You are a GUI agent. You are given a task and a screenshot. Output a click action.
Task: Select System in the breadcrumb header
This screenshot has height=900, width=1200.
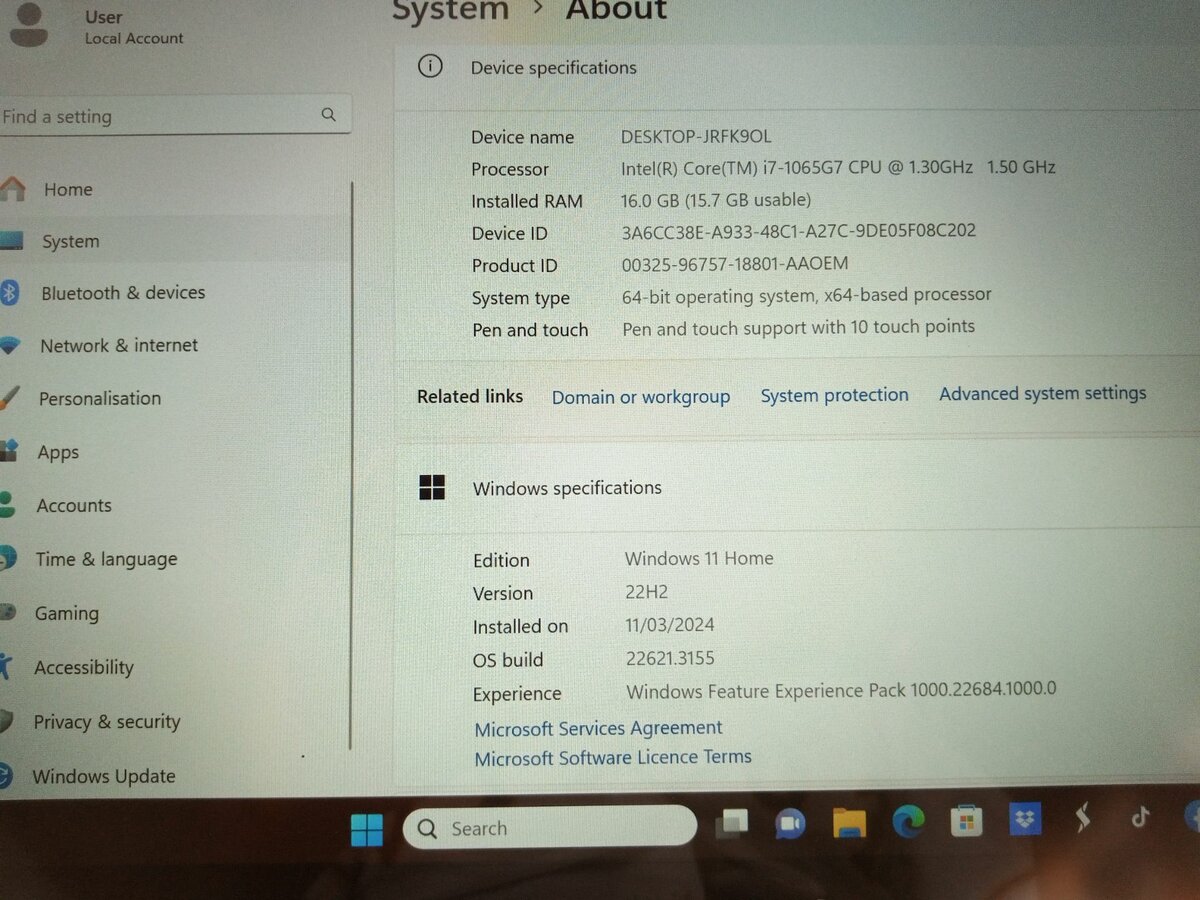[x=450, y=12]
